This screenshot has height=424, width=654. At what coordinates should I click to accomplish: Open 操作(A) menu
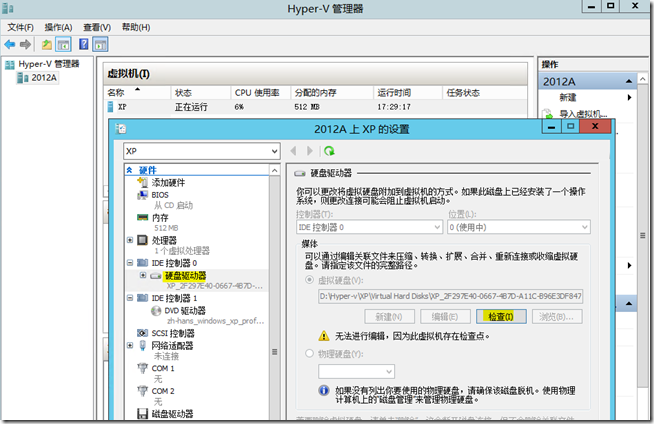tap(58, 28)
